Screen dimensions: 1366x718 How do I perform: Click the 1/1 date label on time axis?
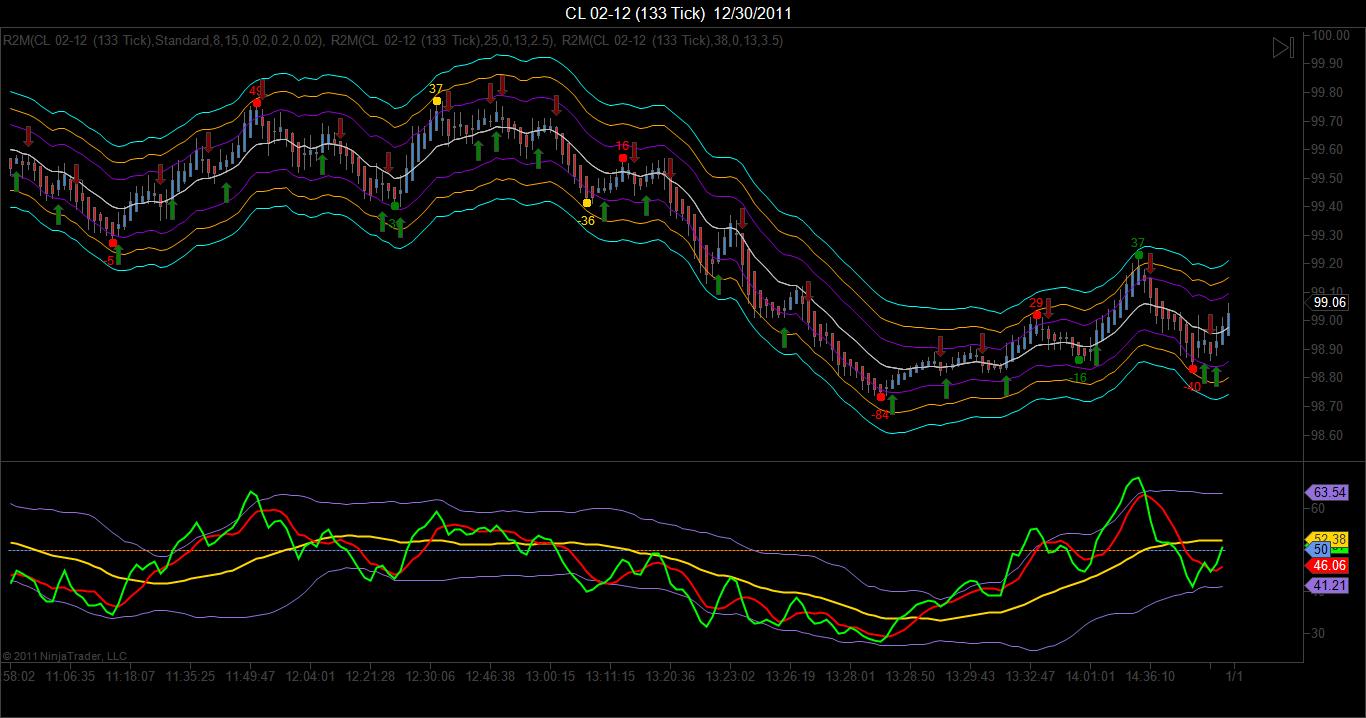1234,676
